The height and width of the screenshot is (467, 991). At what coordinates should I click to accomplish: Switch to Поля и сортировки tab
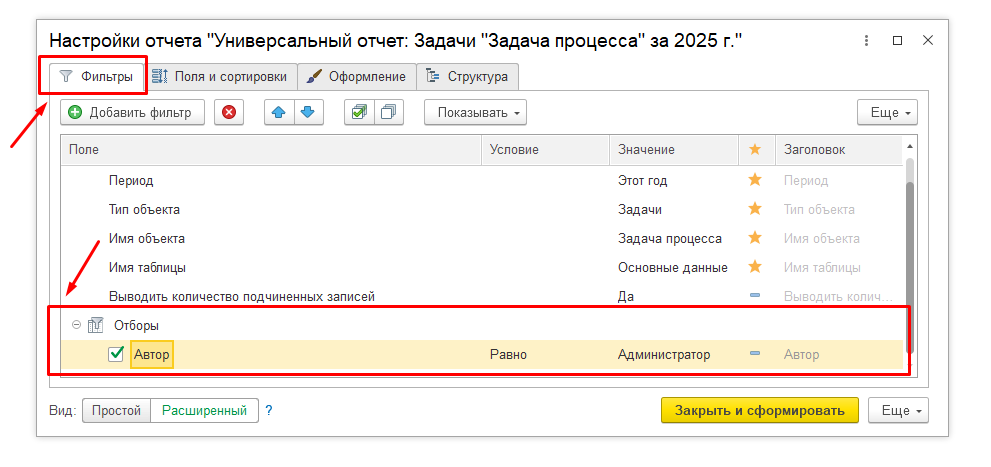[x=221, y=77]
